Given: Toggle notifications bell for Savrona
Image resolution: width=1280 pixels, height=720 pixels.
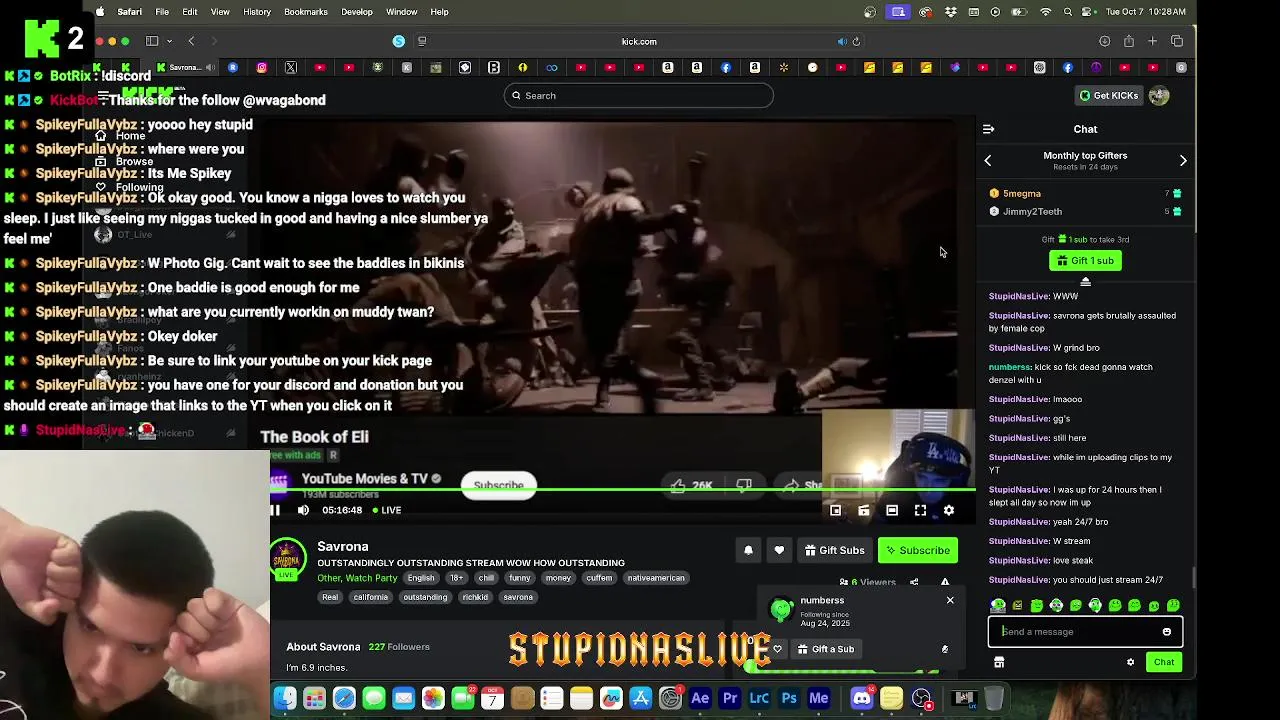Looking at the screenshot, I should click(x=748, y=550).
